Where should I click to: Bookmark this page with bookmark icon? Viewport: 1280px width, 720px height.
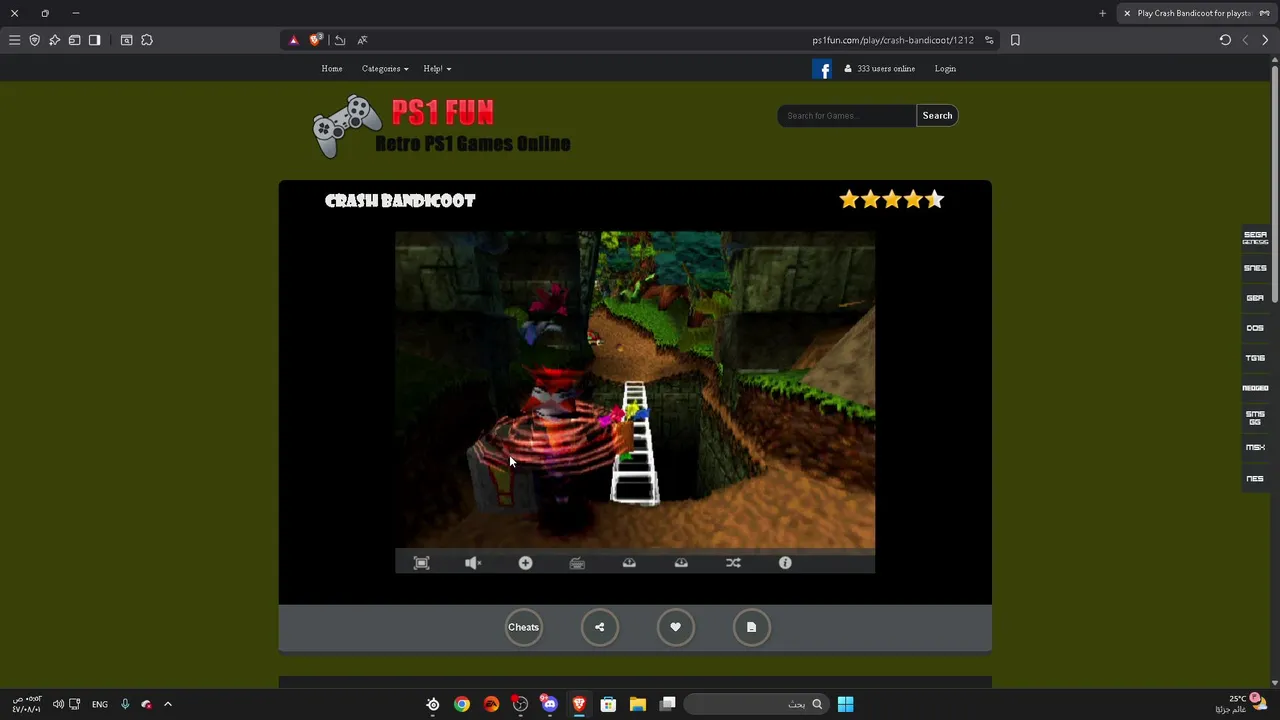click(x=1015, y=40)
